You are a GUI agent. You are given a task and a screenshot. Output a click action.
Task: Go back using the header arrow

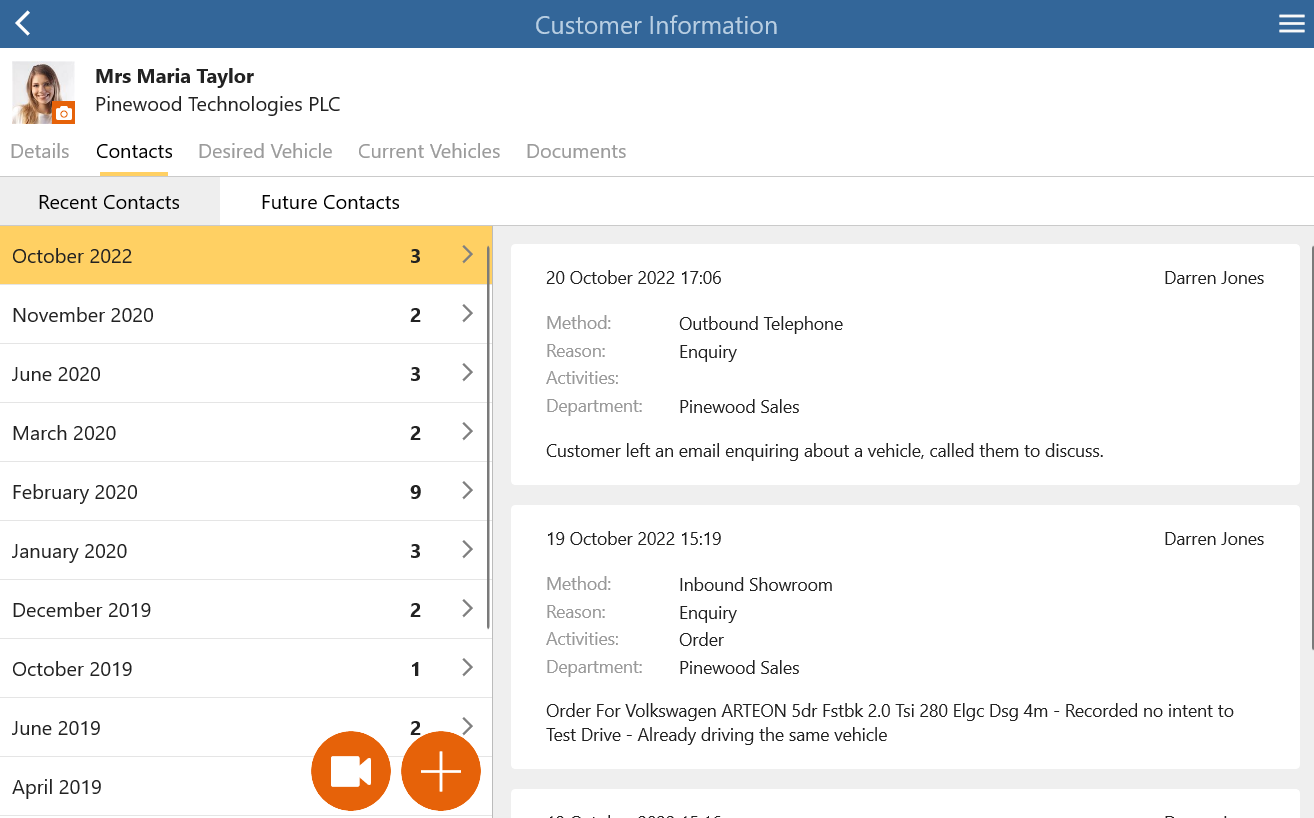tap(23, 24)
